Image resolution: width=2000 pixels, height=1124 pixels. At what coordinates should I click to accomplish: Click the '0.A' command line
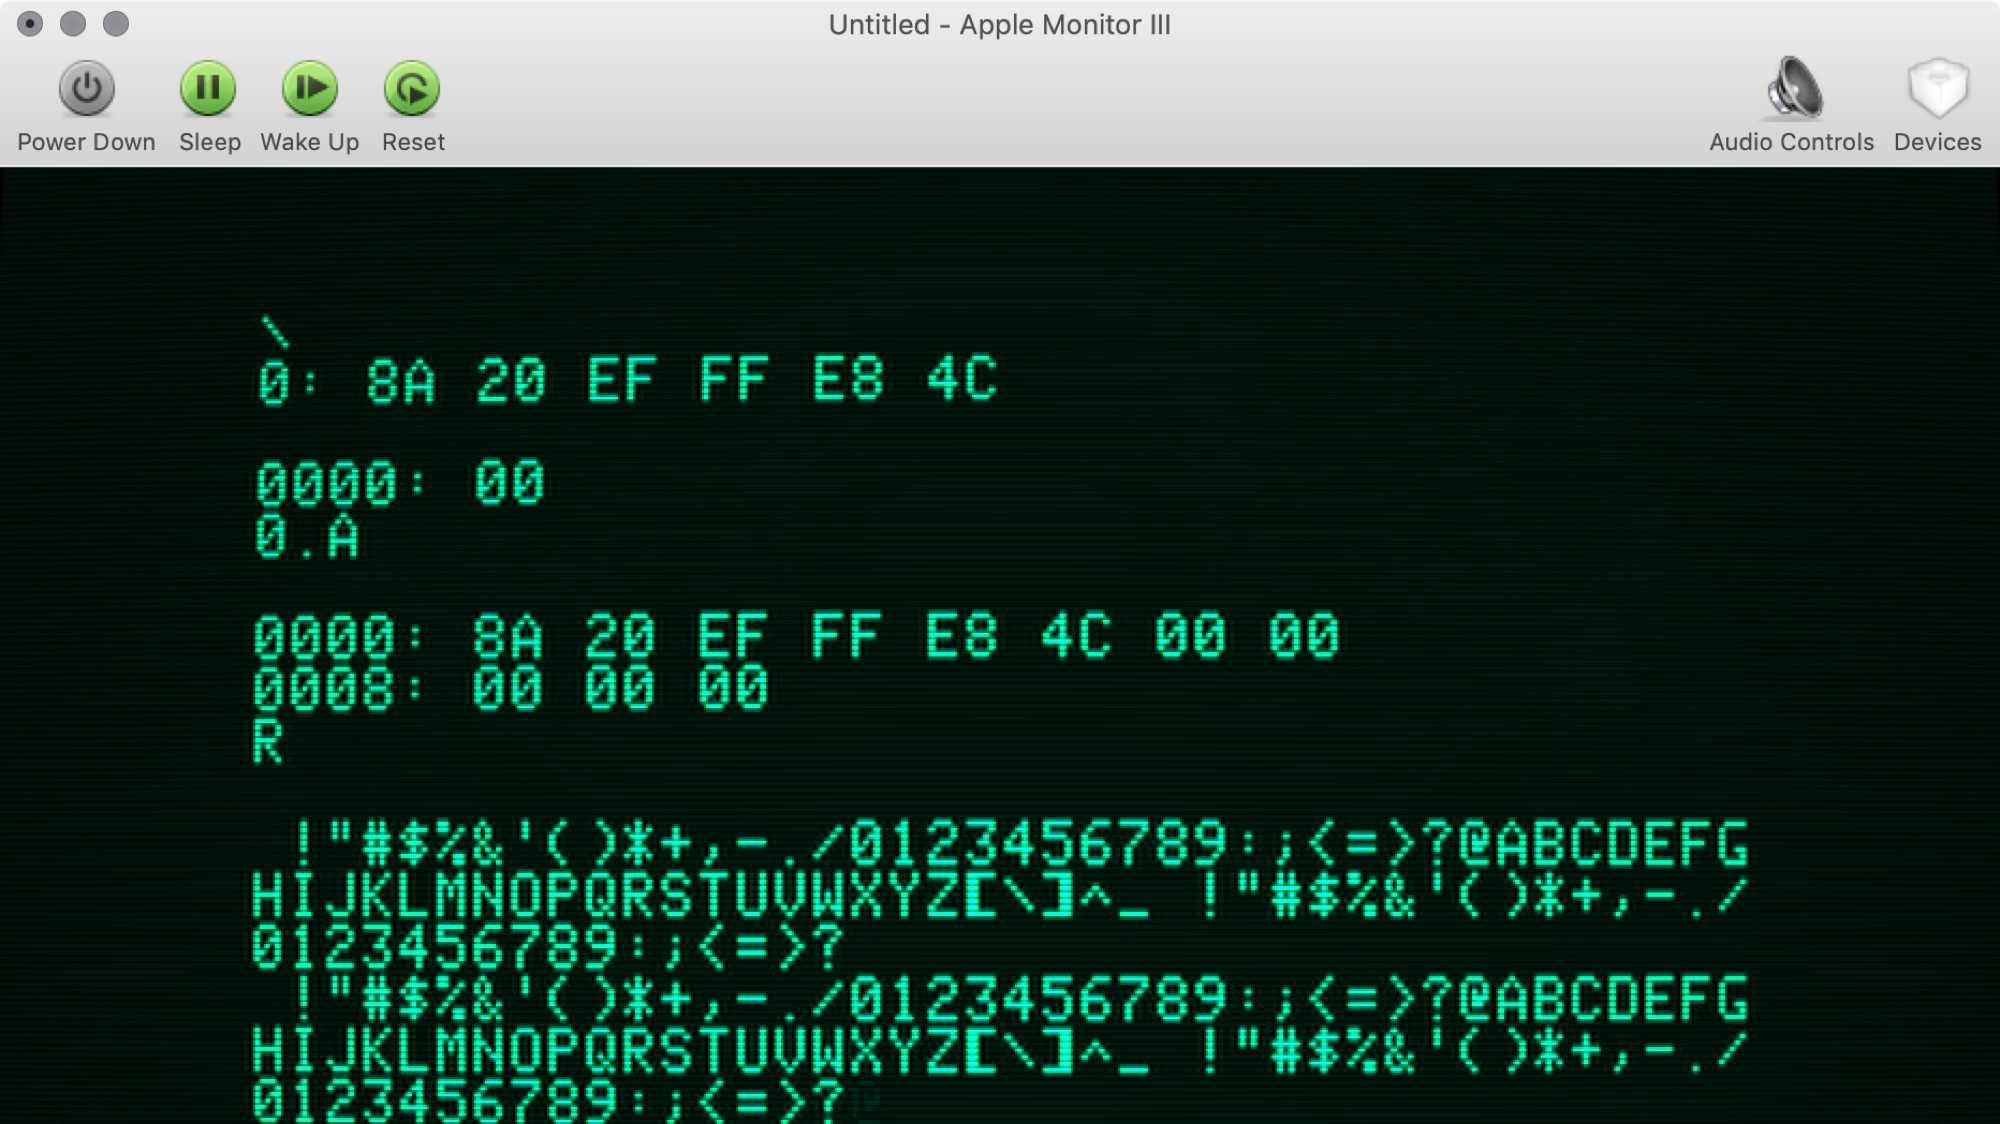307,537
